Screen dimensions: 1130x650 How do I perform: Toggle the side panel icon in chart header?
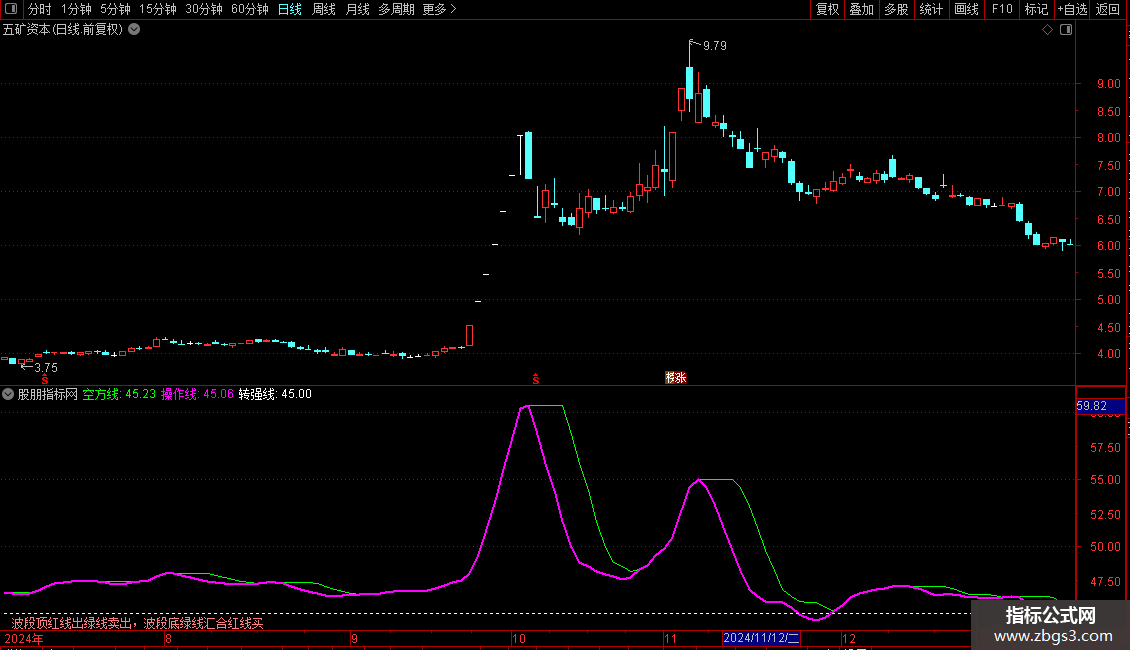pyautogui.click(x=1066, y=30)
